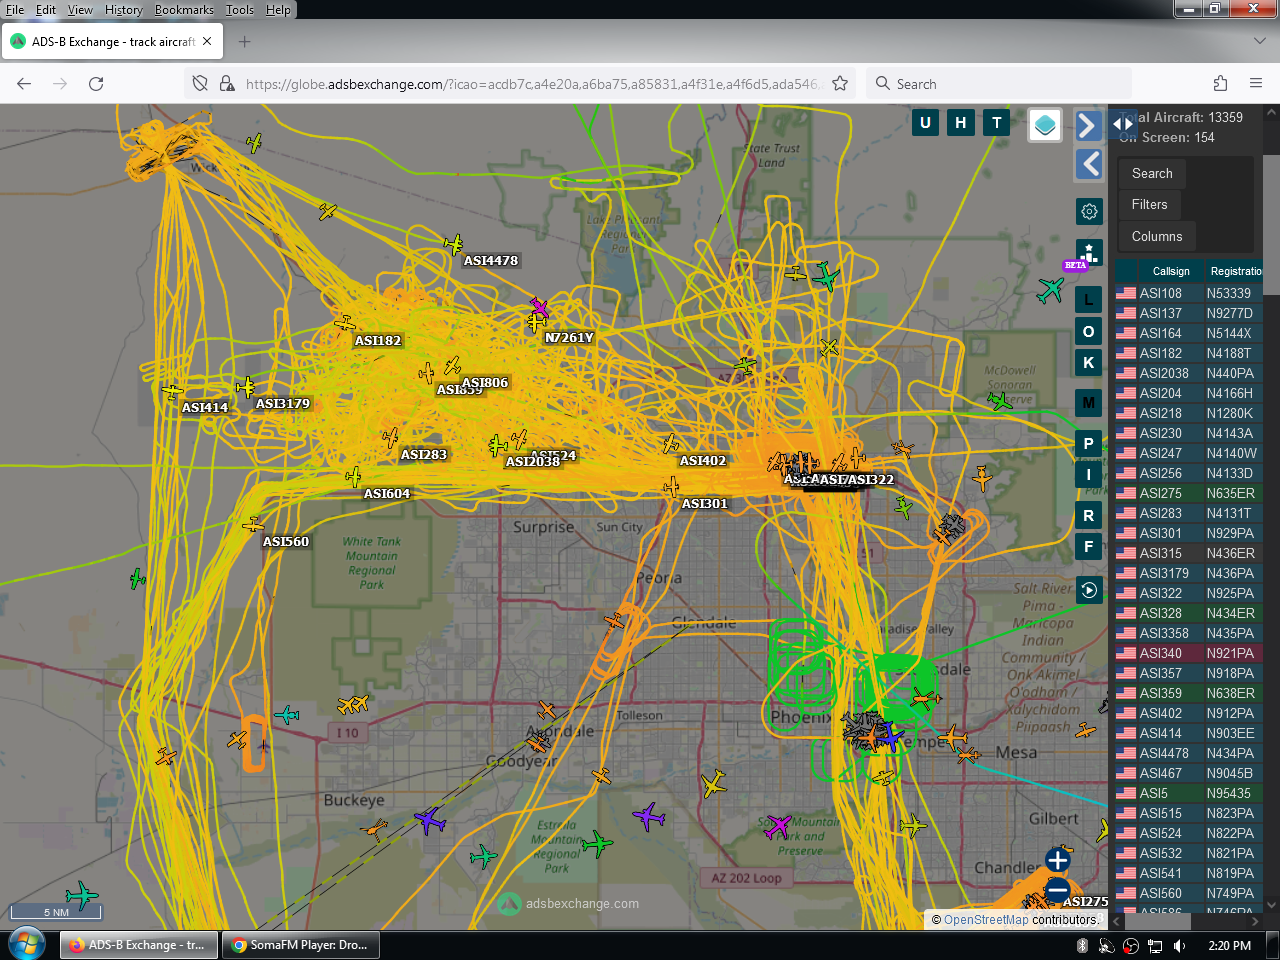List all tabs dropdown arrow

coord(1259,41)
